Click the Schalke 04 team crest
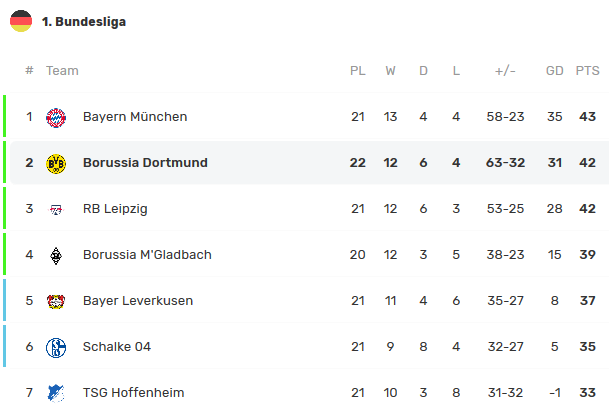609x413 pixels. click(56, 347)
